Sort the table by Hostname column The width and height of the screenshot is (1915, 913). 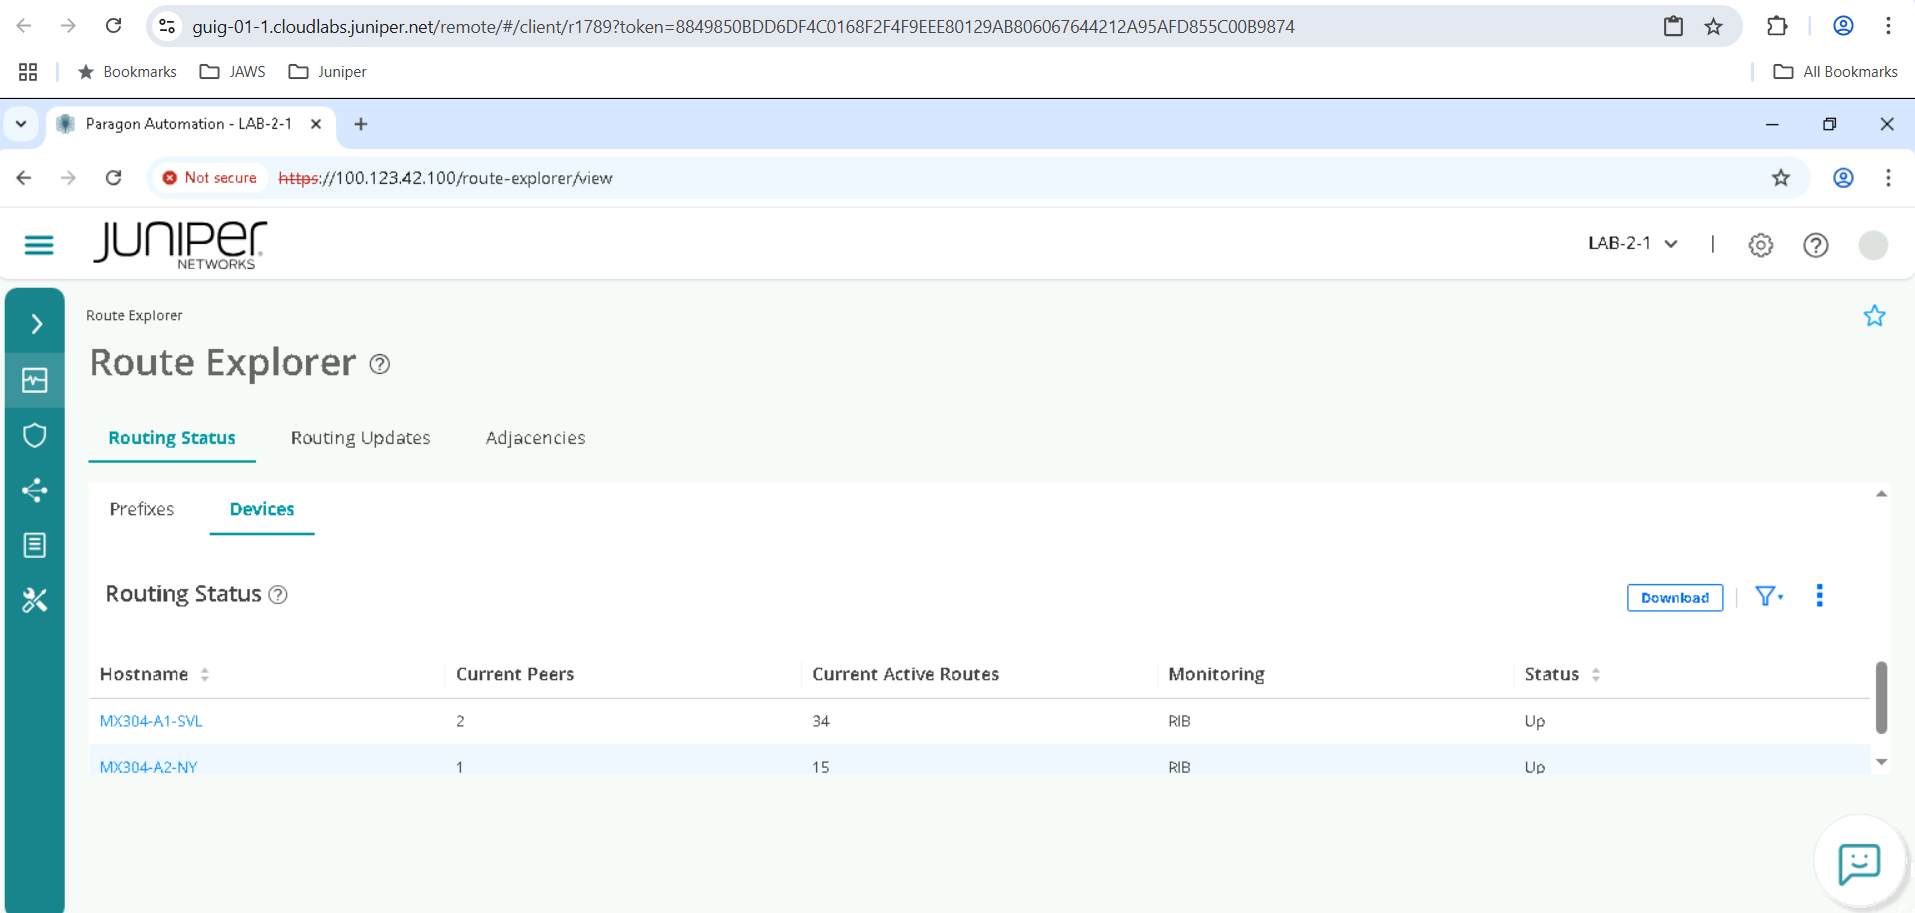coord(204,675)
